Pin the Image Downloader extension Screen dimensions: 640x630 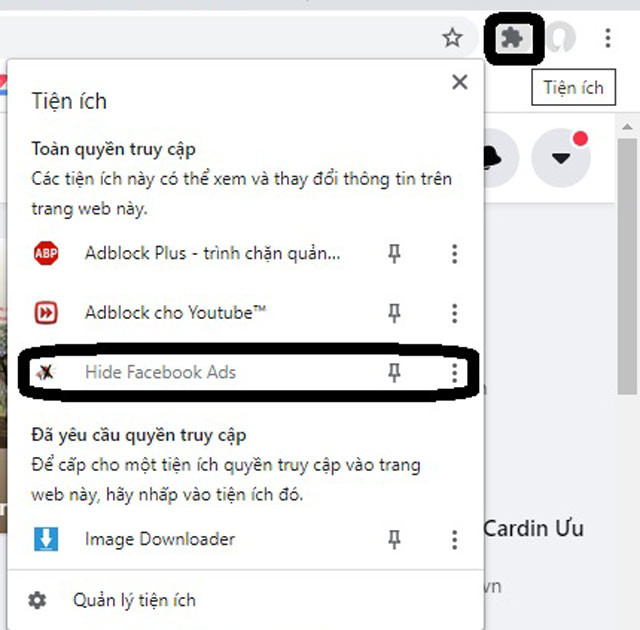coord(394,540)
